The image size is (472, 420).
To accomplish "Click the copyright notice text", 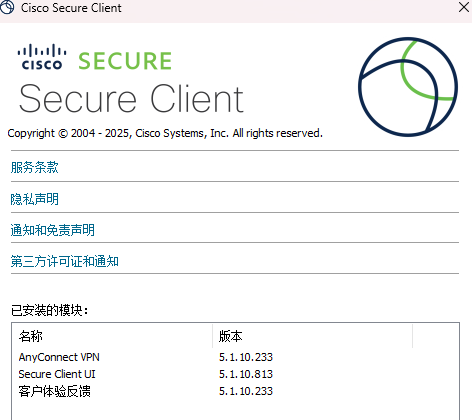I will (x=165, y=133).
